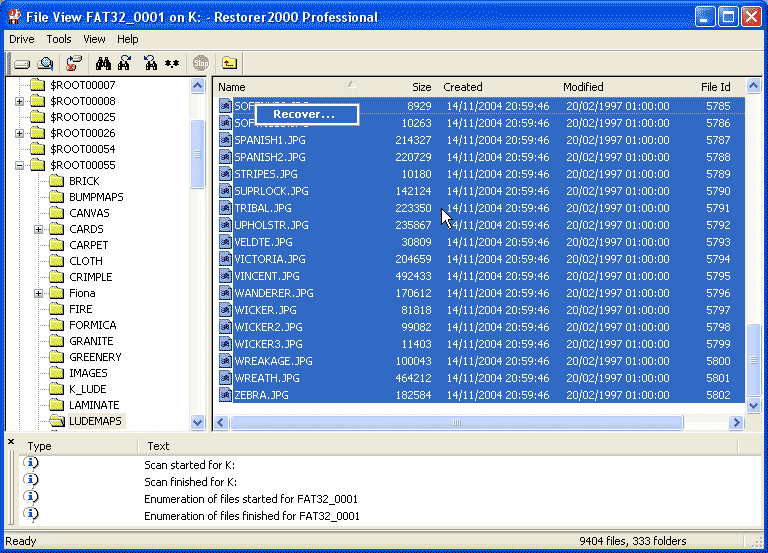Click the file icon beside VINCENT.JPG

pyautogui.click(x=225, y=276)
